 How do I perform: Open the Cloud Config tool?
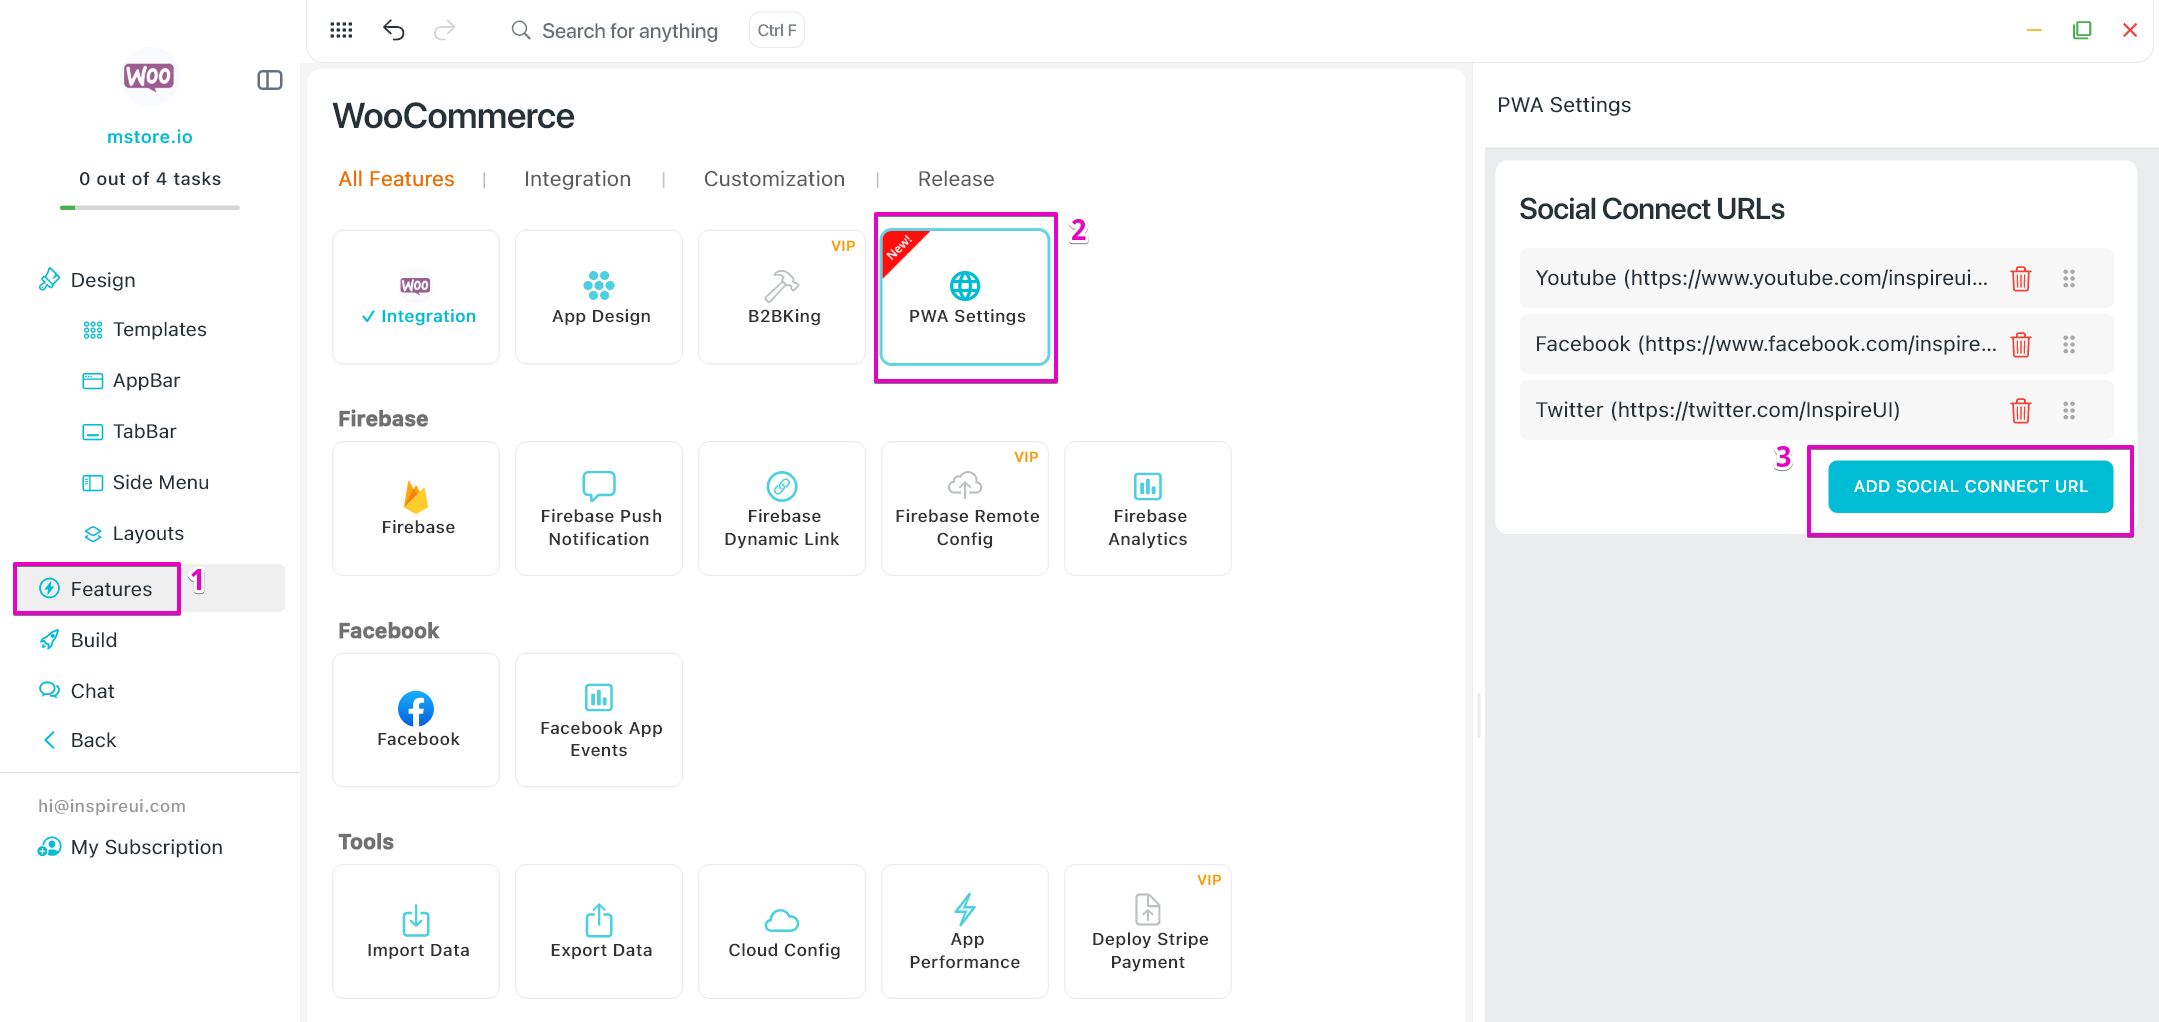782,931
